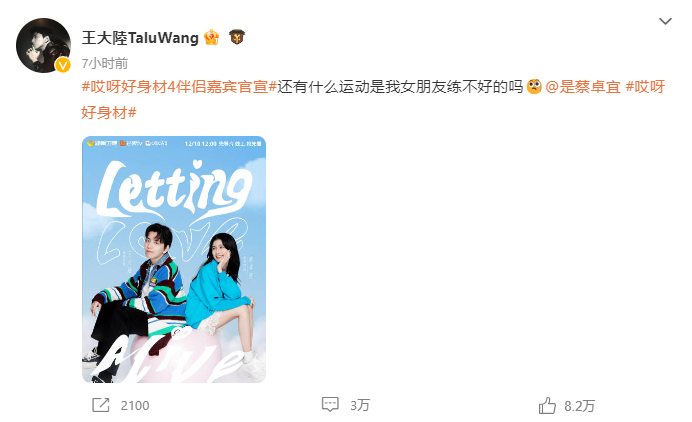Open comments via the speech bubble icon

click(x=330, y=405)
